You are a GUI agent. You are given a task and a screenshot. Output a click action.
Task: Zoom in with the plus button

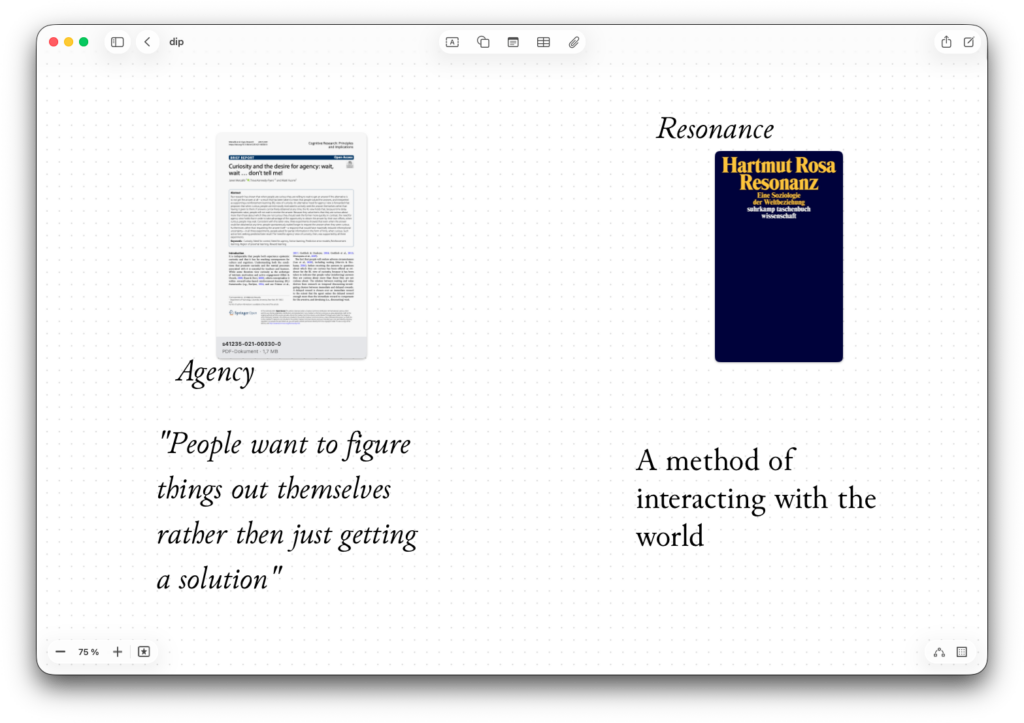click(117, 652)
